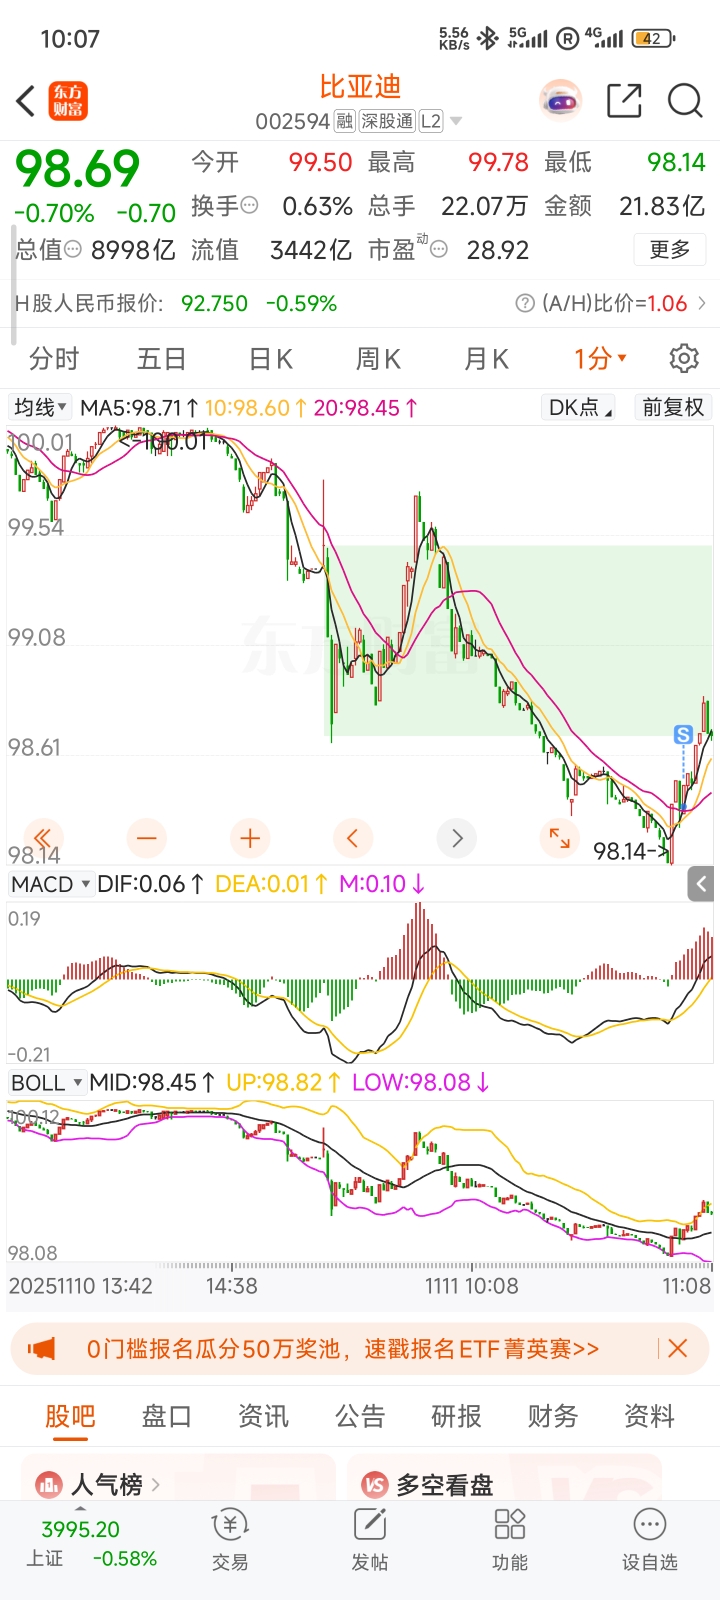720x1600 pixels.
Task: Expand chart to full screen icon
Action: coord(560,838)
